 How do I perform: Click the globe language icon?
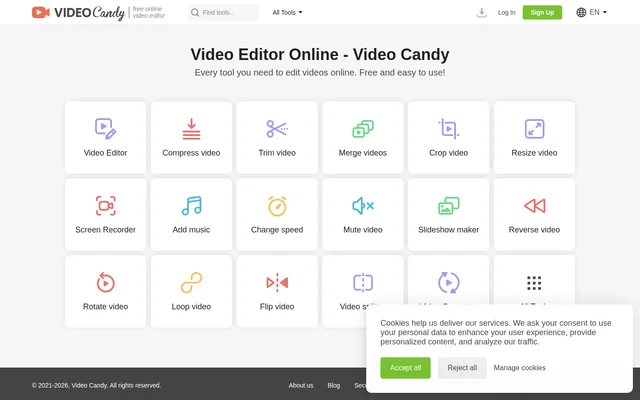pos(581,12)
